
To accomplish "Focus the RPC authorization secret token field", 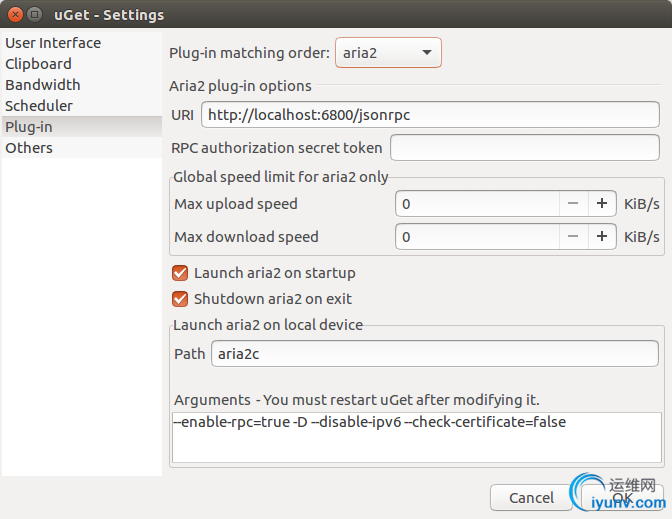I will point(525,148).
